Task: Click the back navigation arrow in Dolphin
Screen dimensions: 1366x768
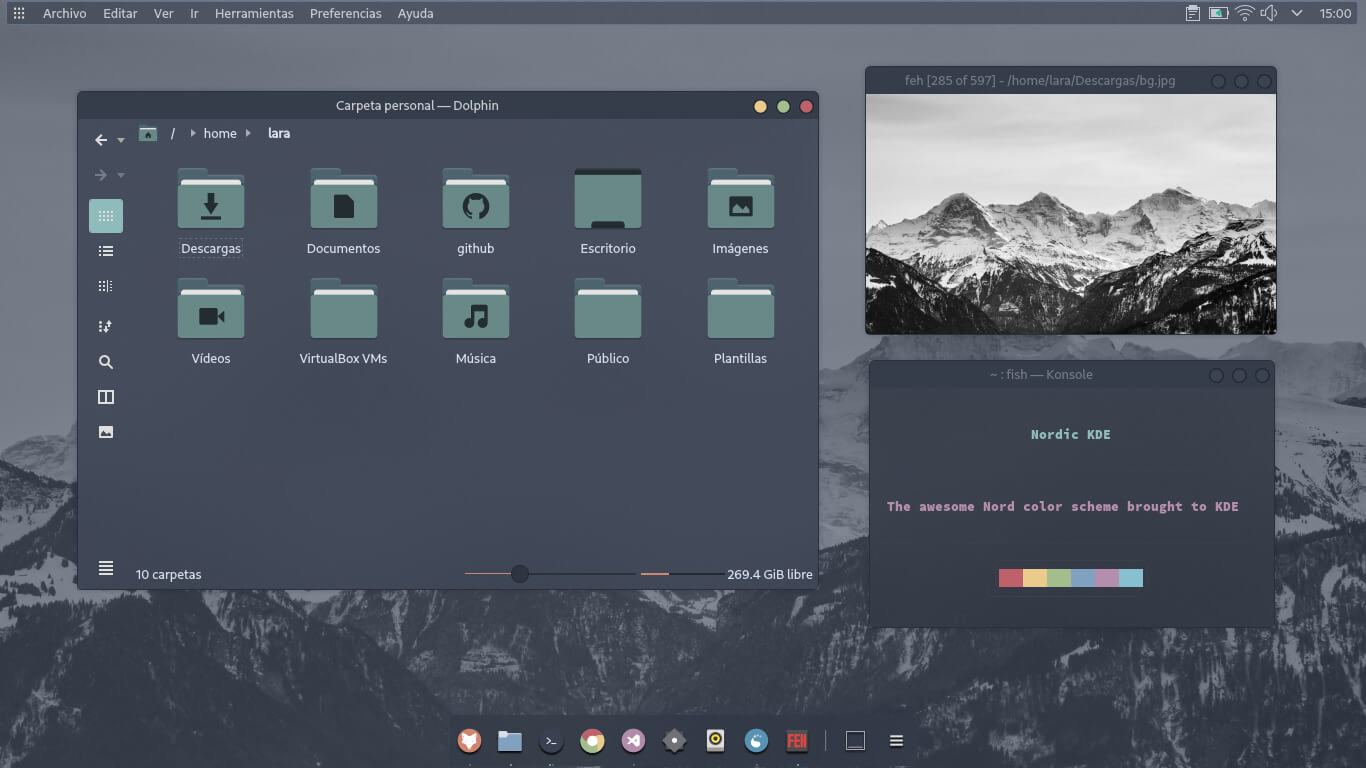Action: (101, 140)
